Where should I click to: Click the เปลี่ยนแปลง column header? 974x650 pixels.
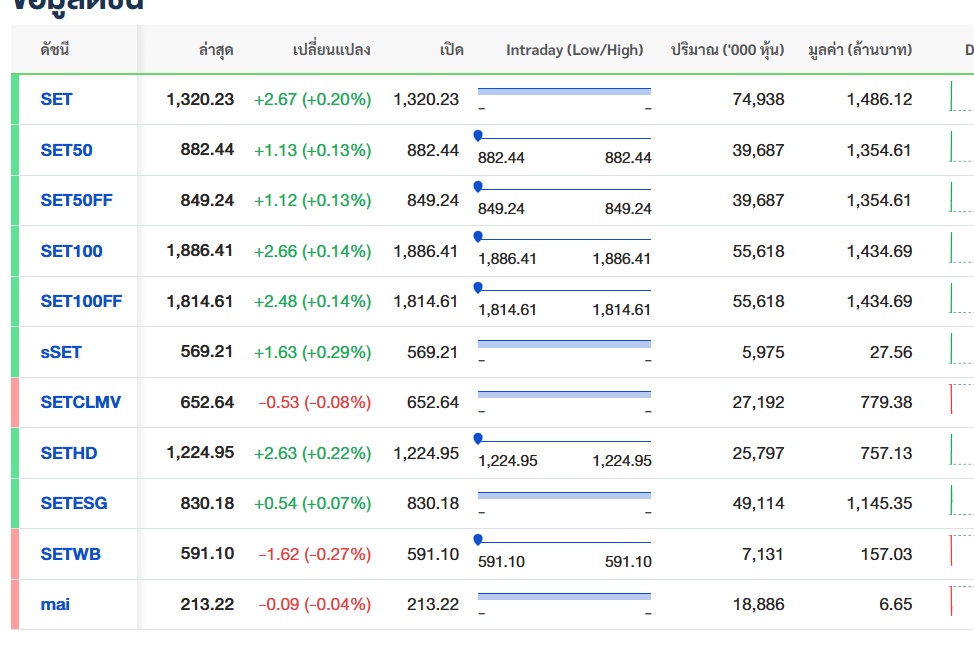pyautogui.click(x=331, y=49)
